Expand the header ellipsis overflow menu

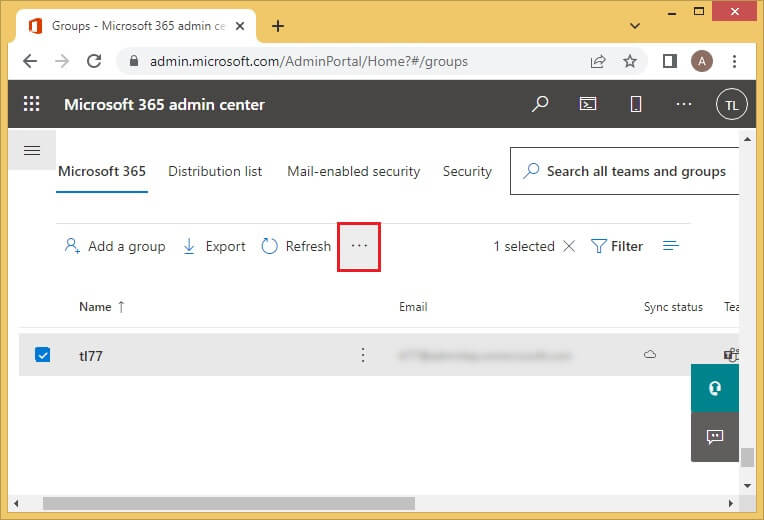tap(684, 104)
